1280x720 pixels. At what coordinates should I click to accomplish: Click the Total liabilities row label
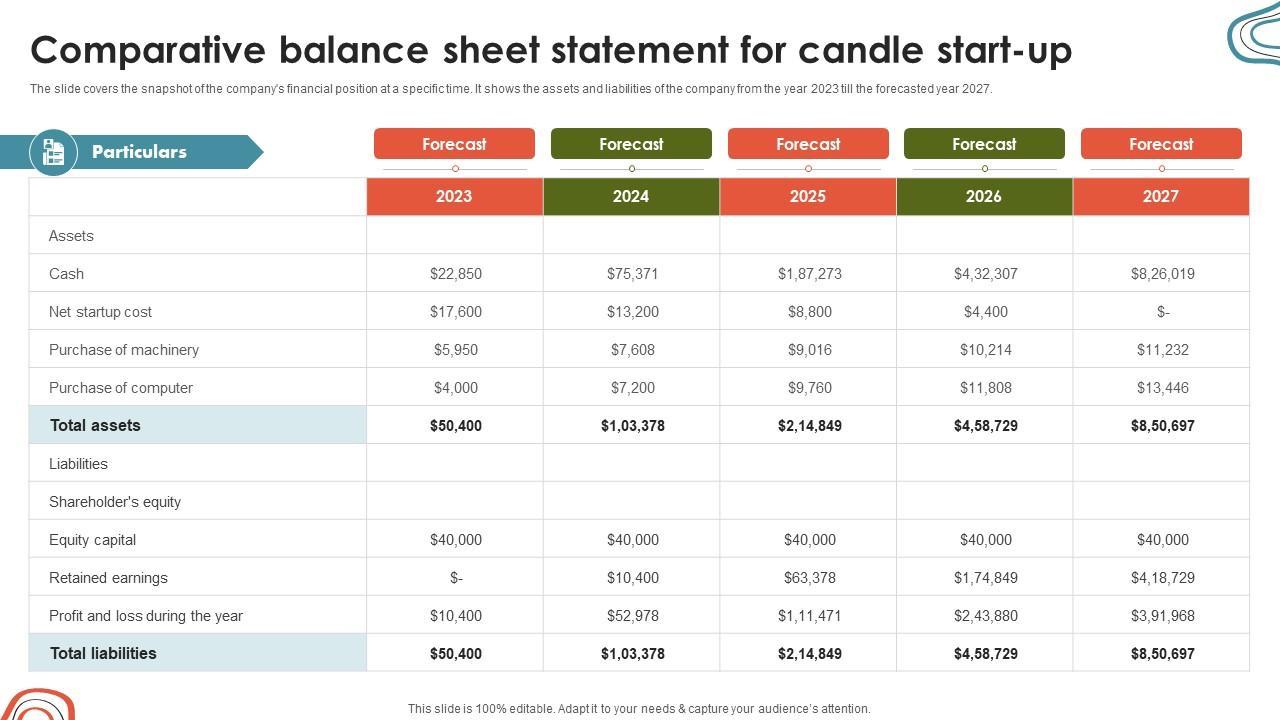103,653
